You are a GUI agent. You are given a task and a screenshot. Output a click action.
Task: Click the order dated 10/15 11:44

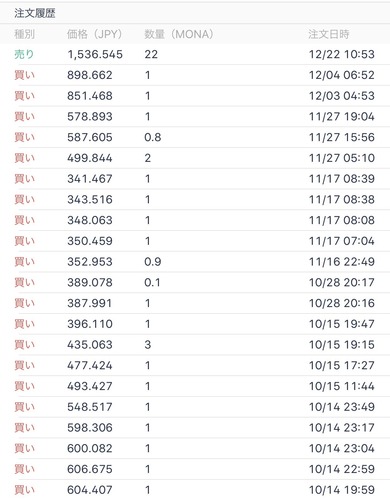click(195, 386)
